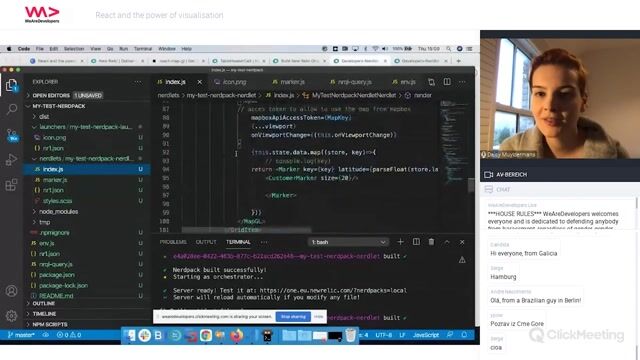Switch to the marker.js editor tab
The height and width of the screenshot is (360, 640).
(292, 82)
